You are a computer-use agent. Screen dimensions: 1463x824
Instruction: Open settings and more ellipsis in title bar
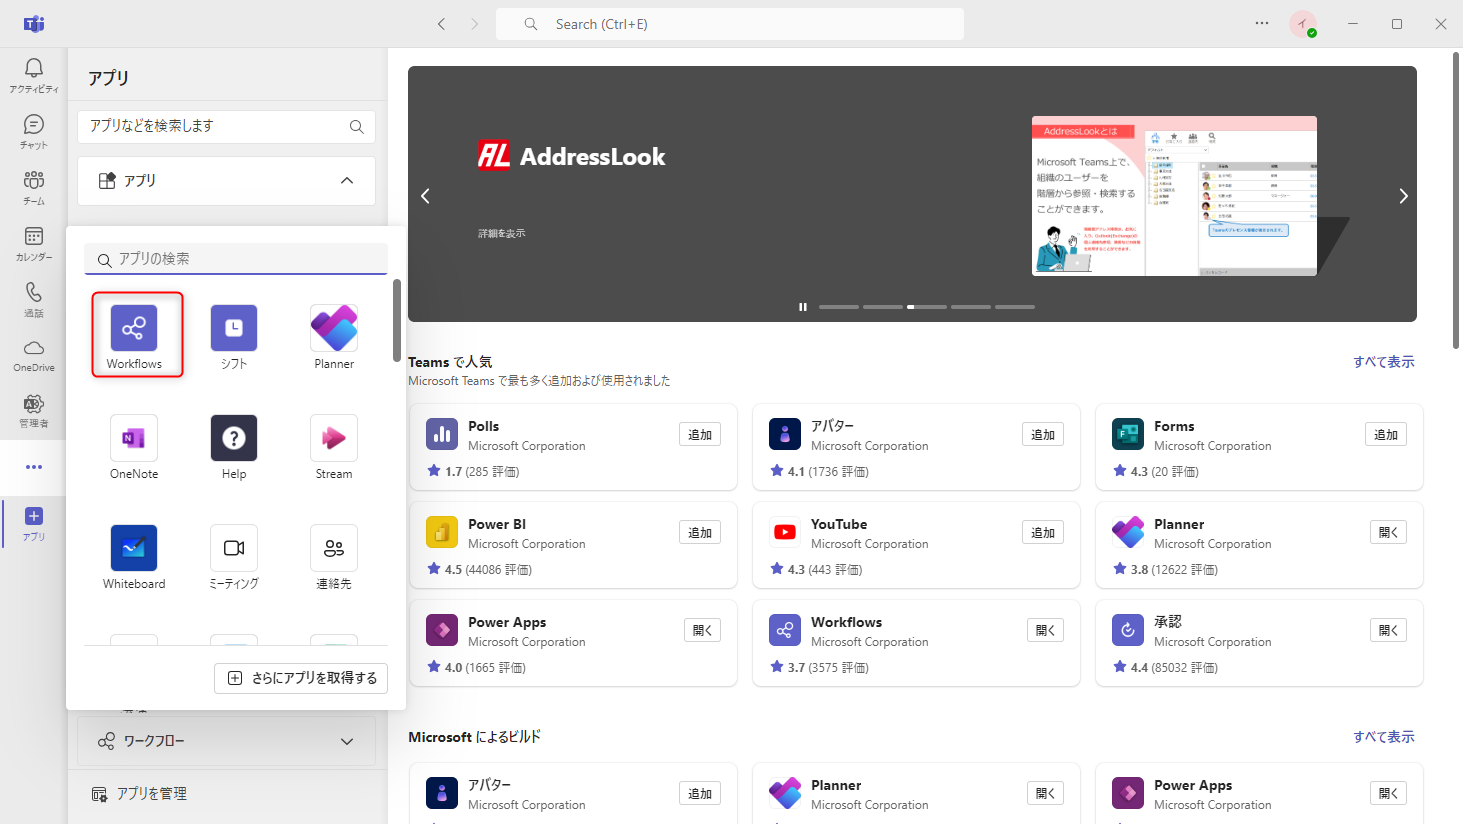(x=1262, y=24)
